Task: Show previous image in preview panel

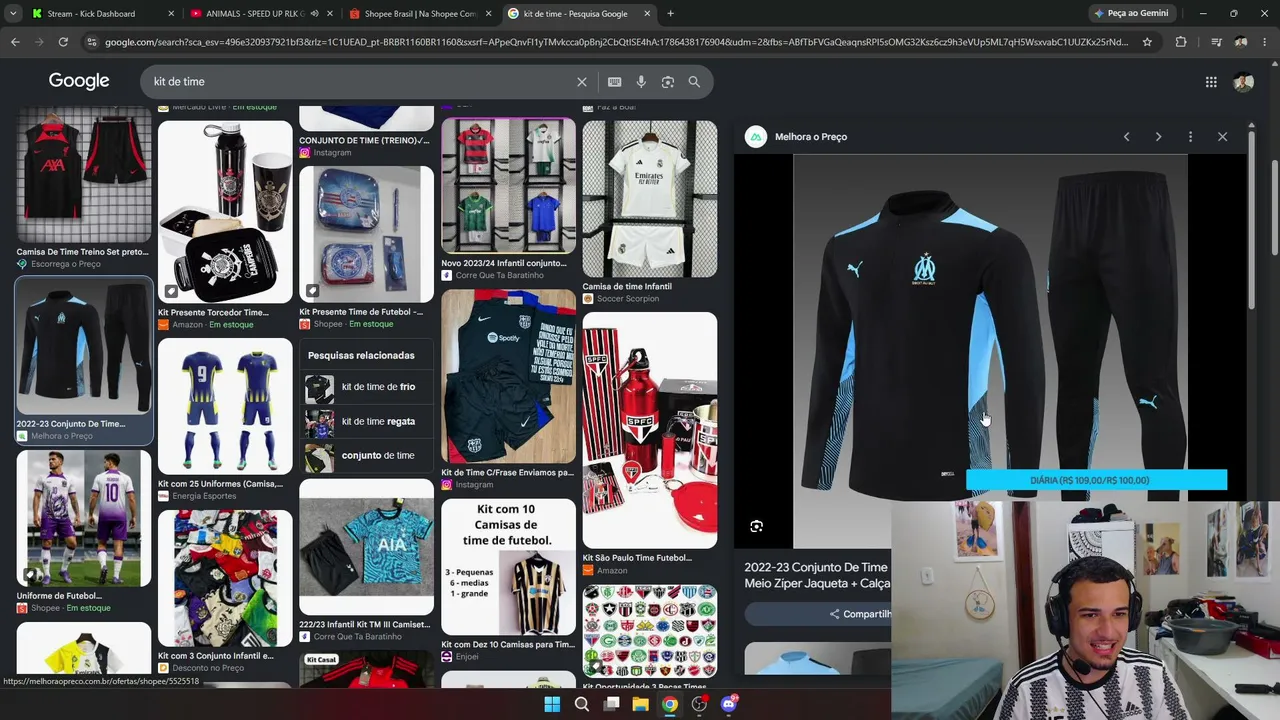Action: (1126, 137)
